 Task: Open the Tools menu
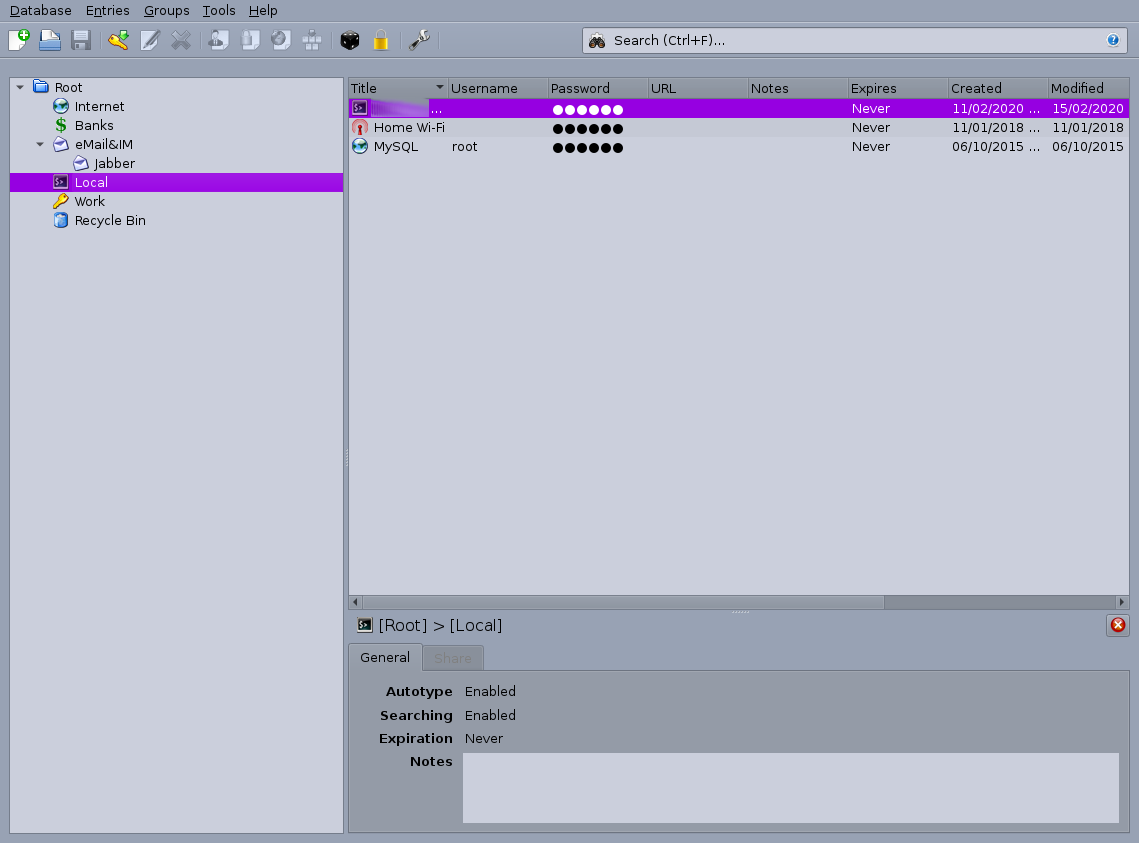pos(218,11)
